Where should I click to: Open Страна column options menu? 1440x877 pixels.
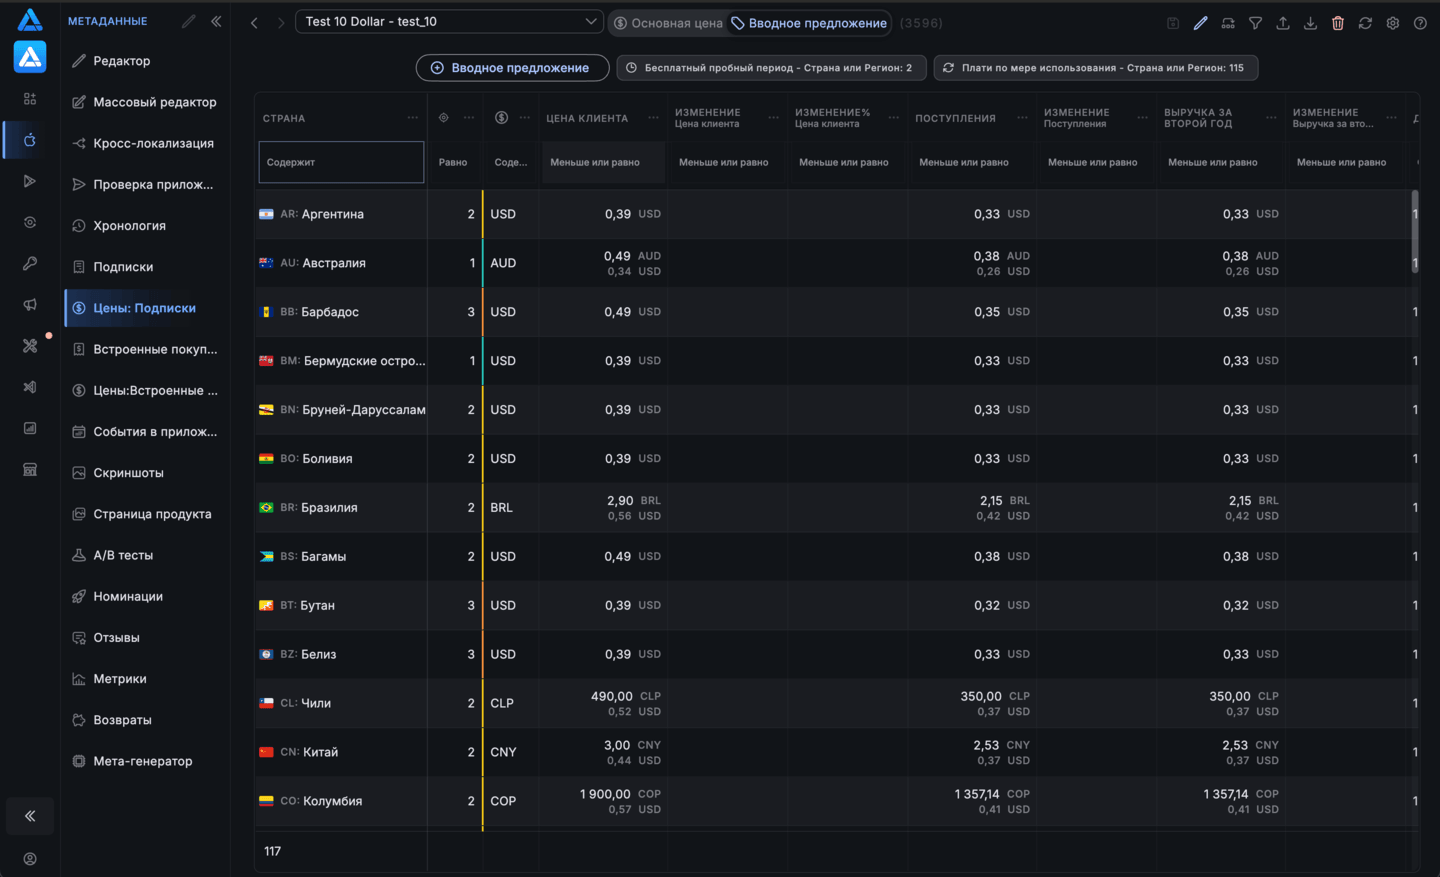(x=413, y=118)
